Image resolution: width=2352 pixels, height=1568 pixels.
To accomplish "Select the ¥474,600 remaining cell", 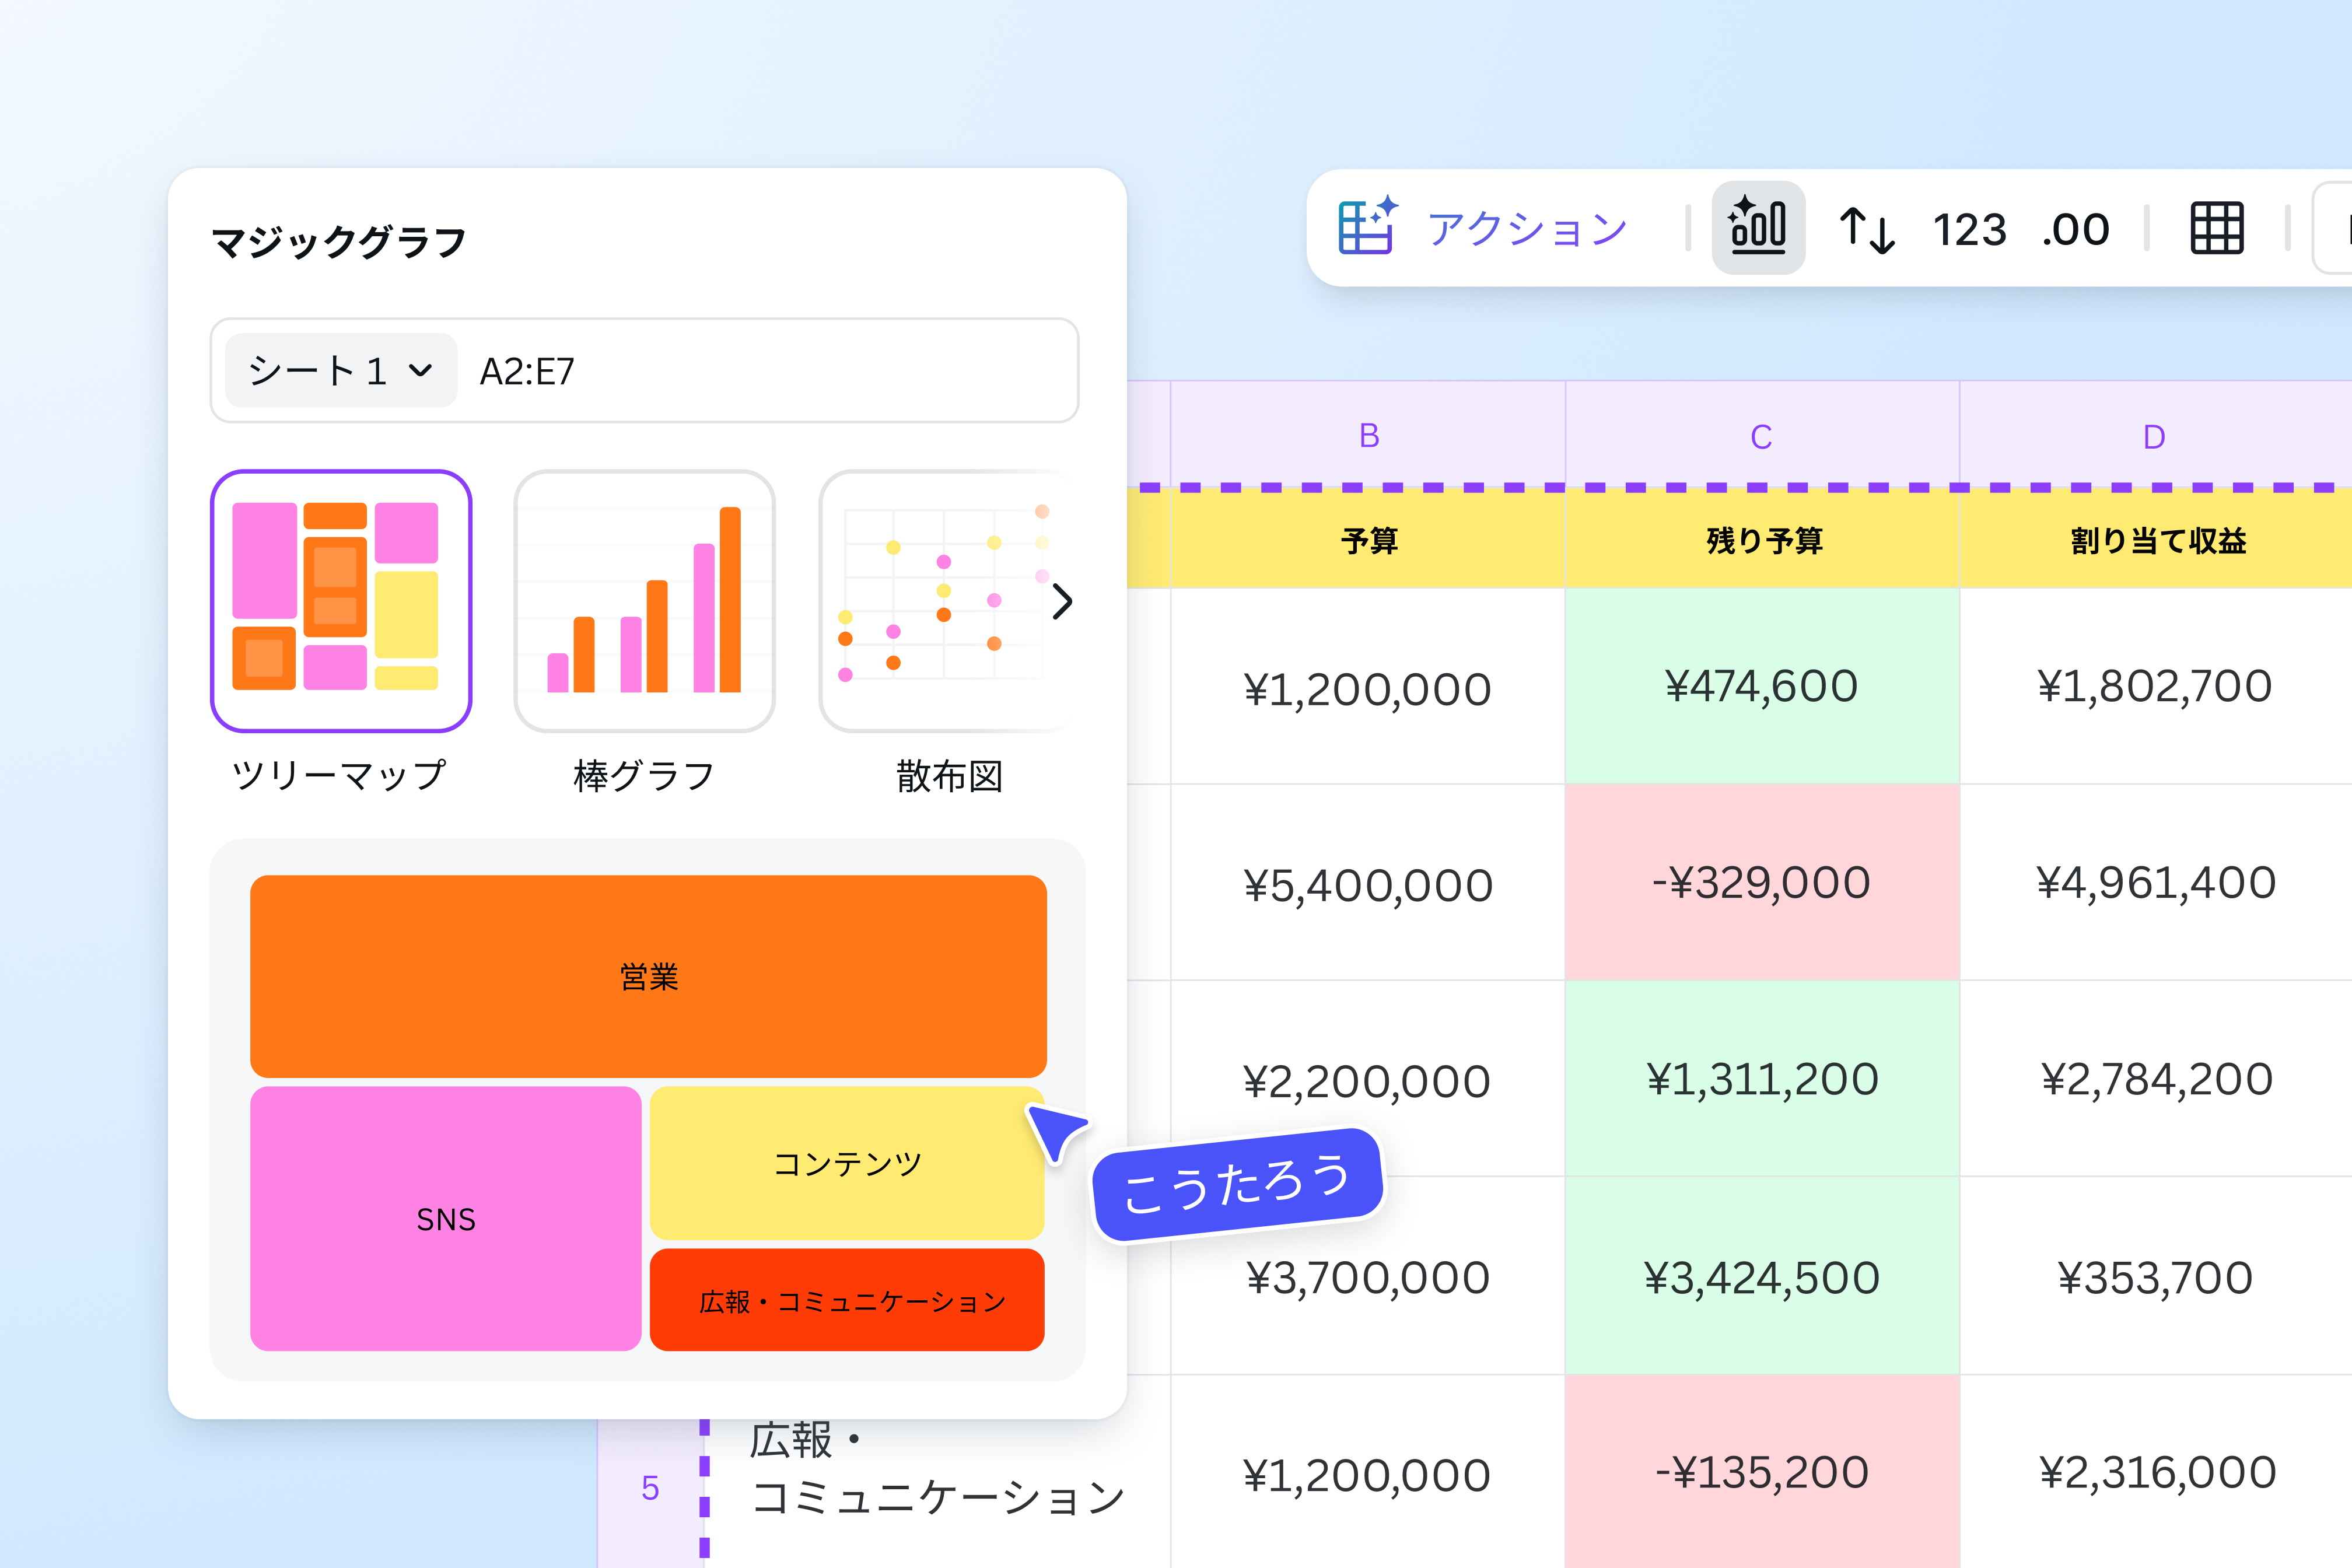I will click(1762, 686).
